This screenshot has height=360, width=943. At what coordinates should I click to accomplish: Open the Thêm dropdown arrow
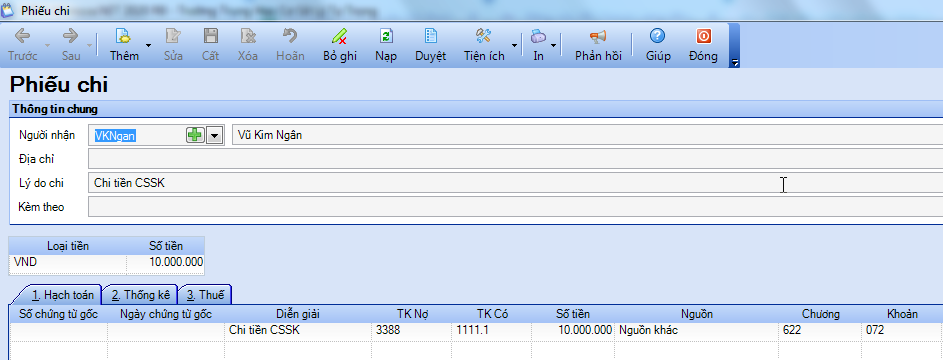coord(149,45)
